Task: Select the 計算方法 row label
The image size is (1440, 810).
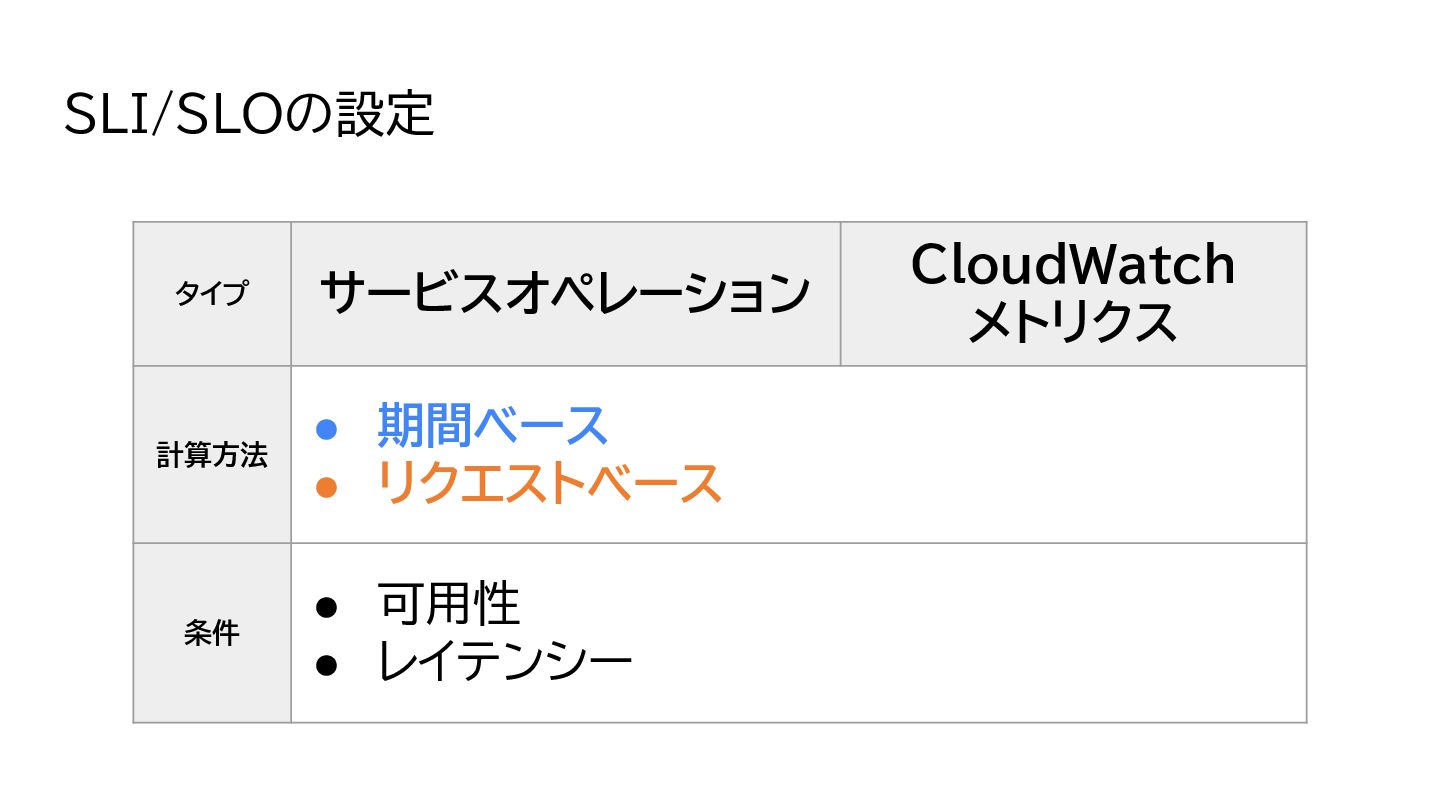Action: click(x=212, y=456)
